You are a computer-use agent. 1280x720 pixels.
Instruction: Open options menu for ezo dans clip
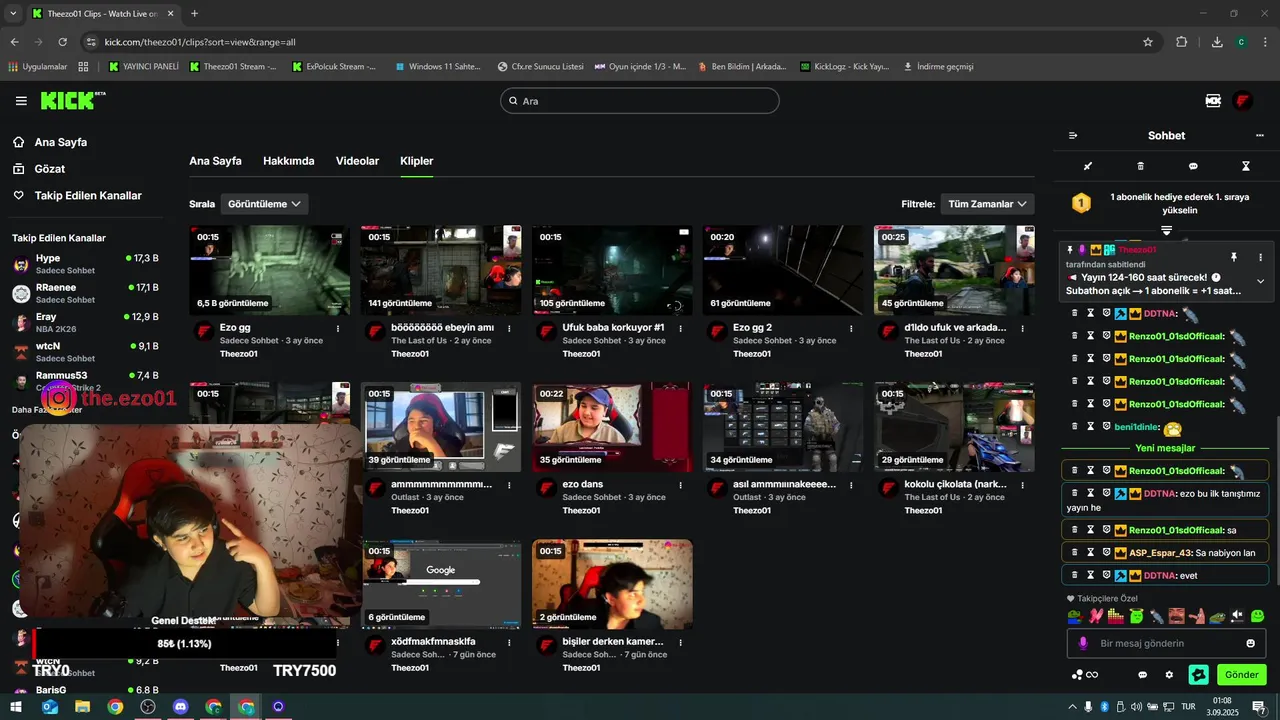(x=680, y=485)
